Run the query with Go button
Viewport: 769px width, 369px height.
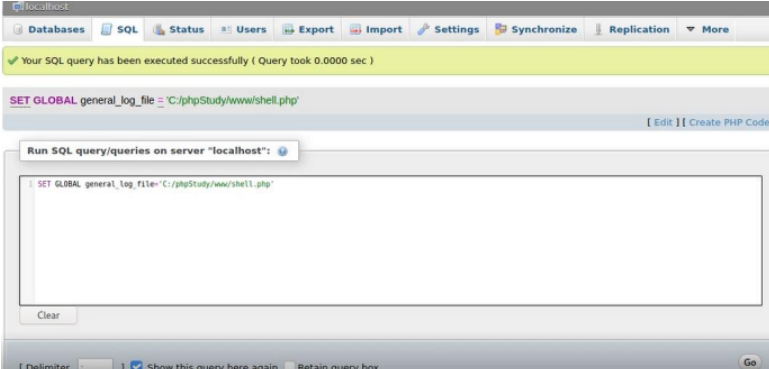point(750,362)
